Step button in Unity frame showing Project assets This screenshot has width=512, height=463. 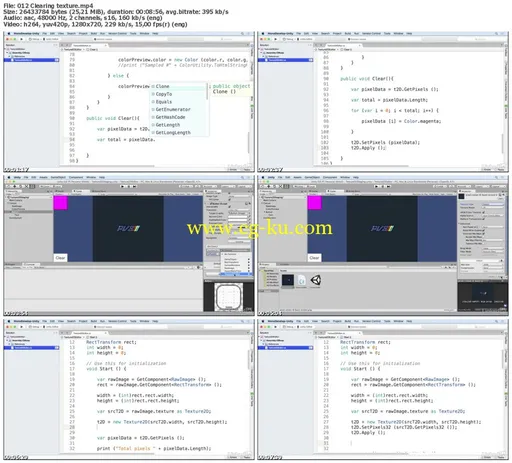click(x=388, y=186)
